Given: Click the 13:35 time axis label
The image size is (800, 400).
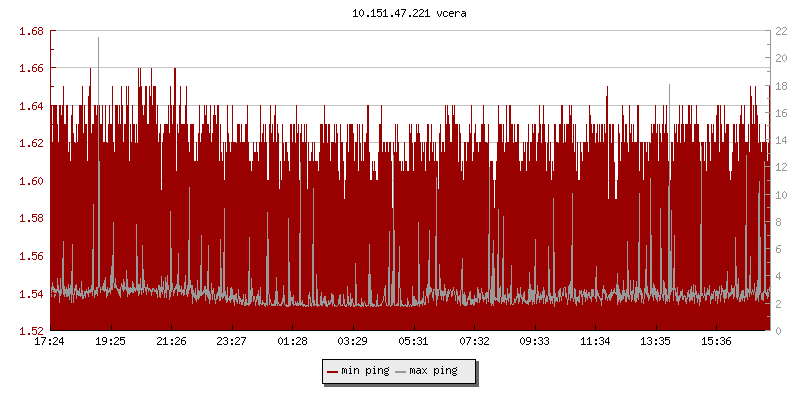Looking at the screenshot, I should tap(656, 341).
